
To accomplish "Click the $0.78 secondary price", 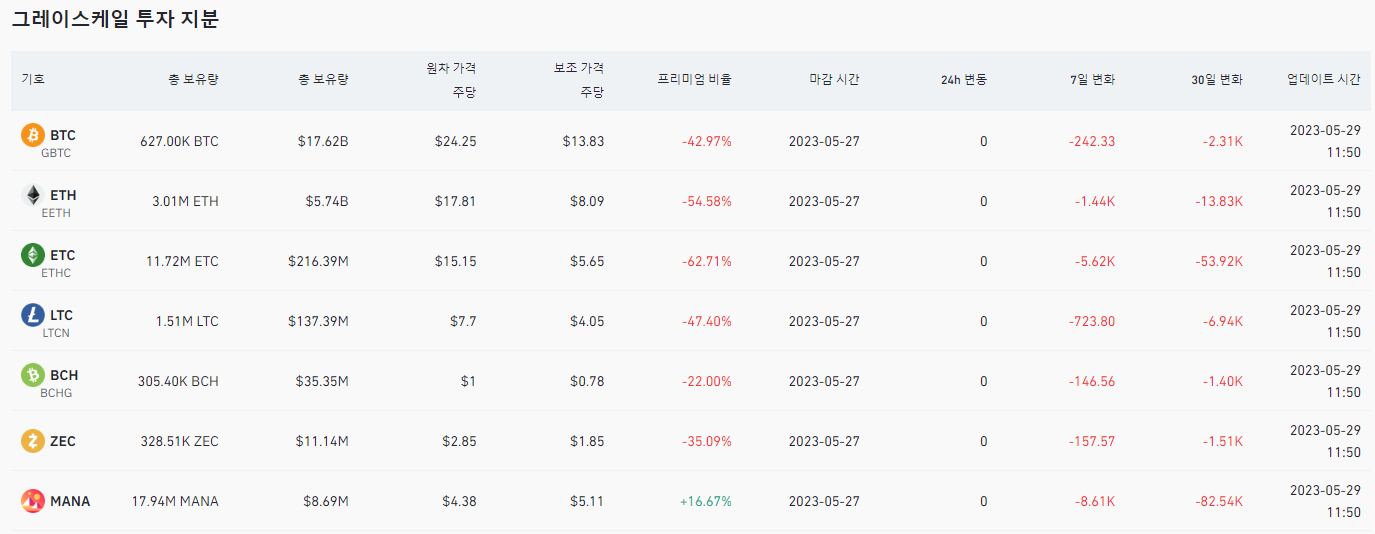I will click(x=588, y=381).
